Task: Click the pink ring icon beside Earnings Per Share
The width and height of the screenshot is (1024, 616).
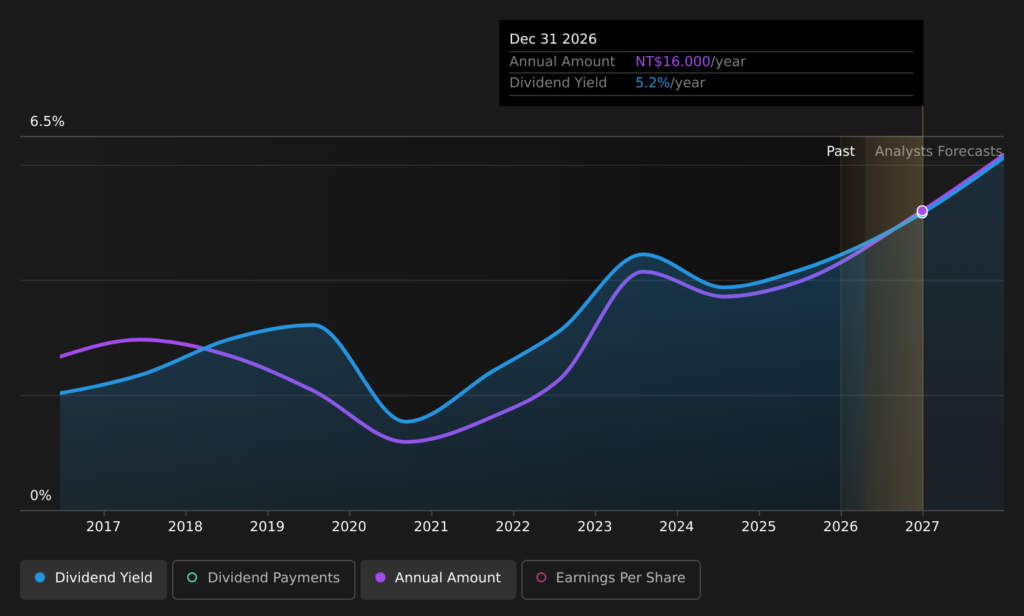Action: coord(541,578)
